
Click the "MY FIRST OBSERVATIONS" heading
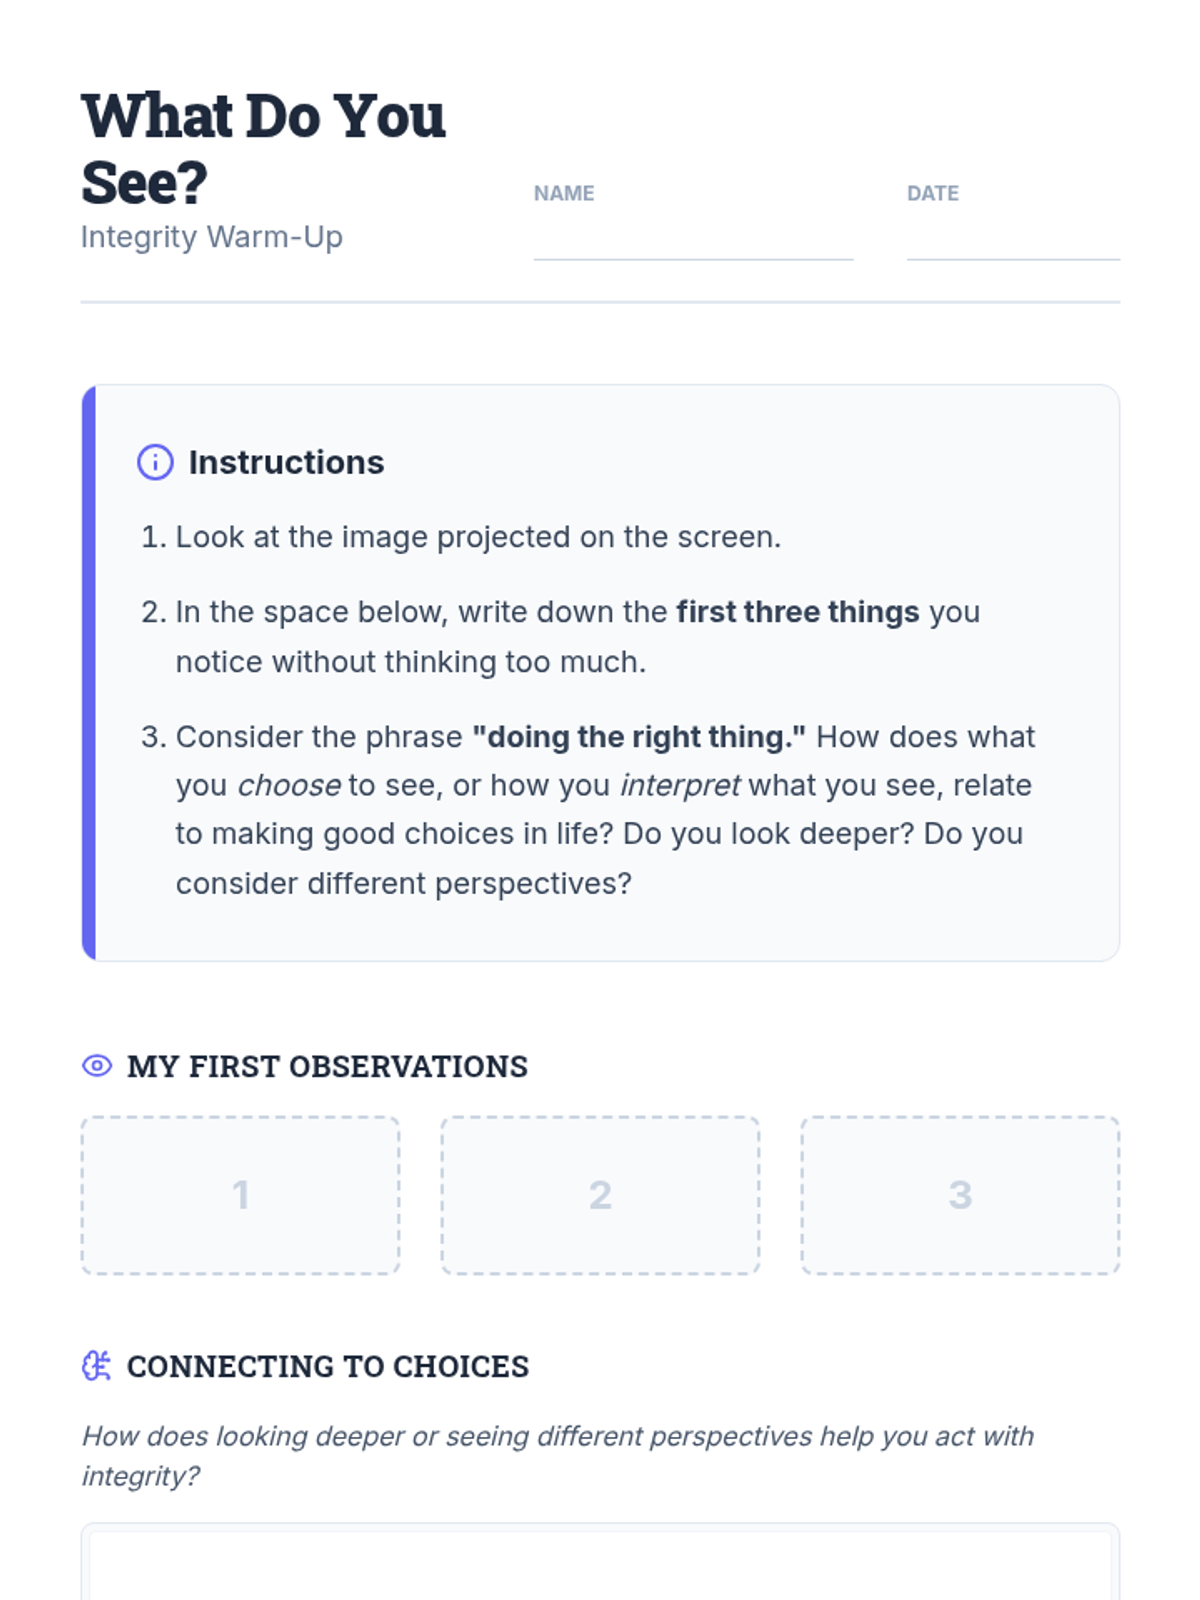(x=327, y=1066)
